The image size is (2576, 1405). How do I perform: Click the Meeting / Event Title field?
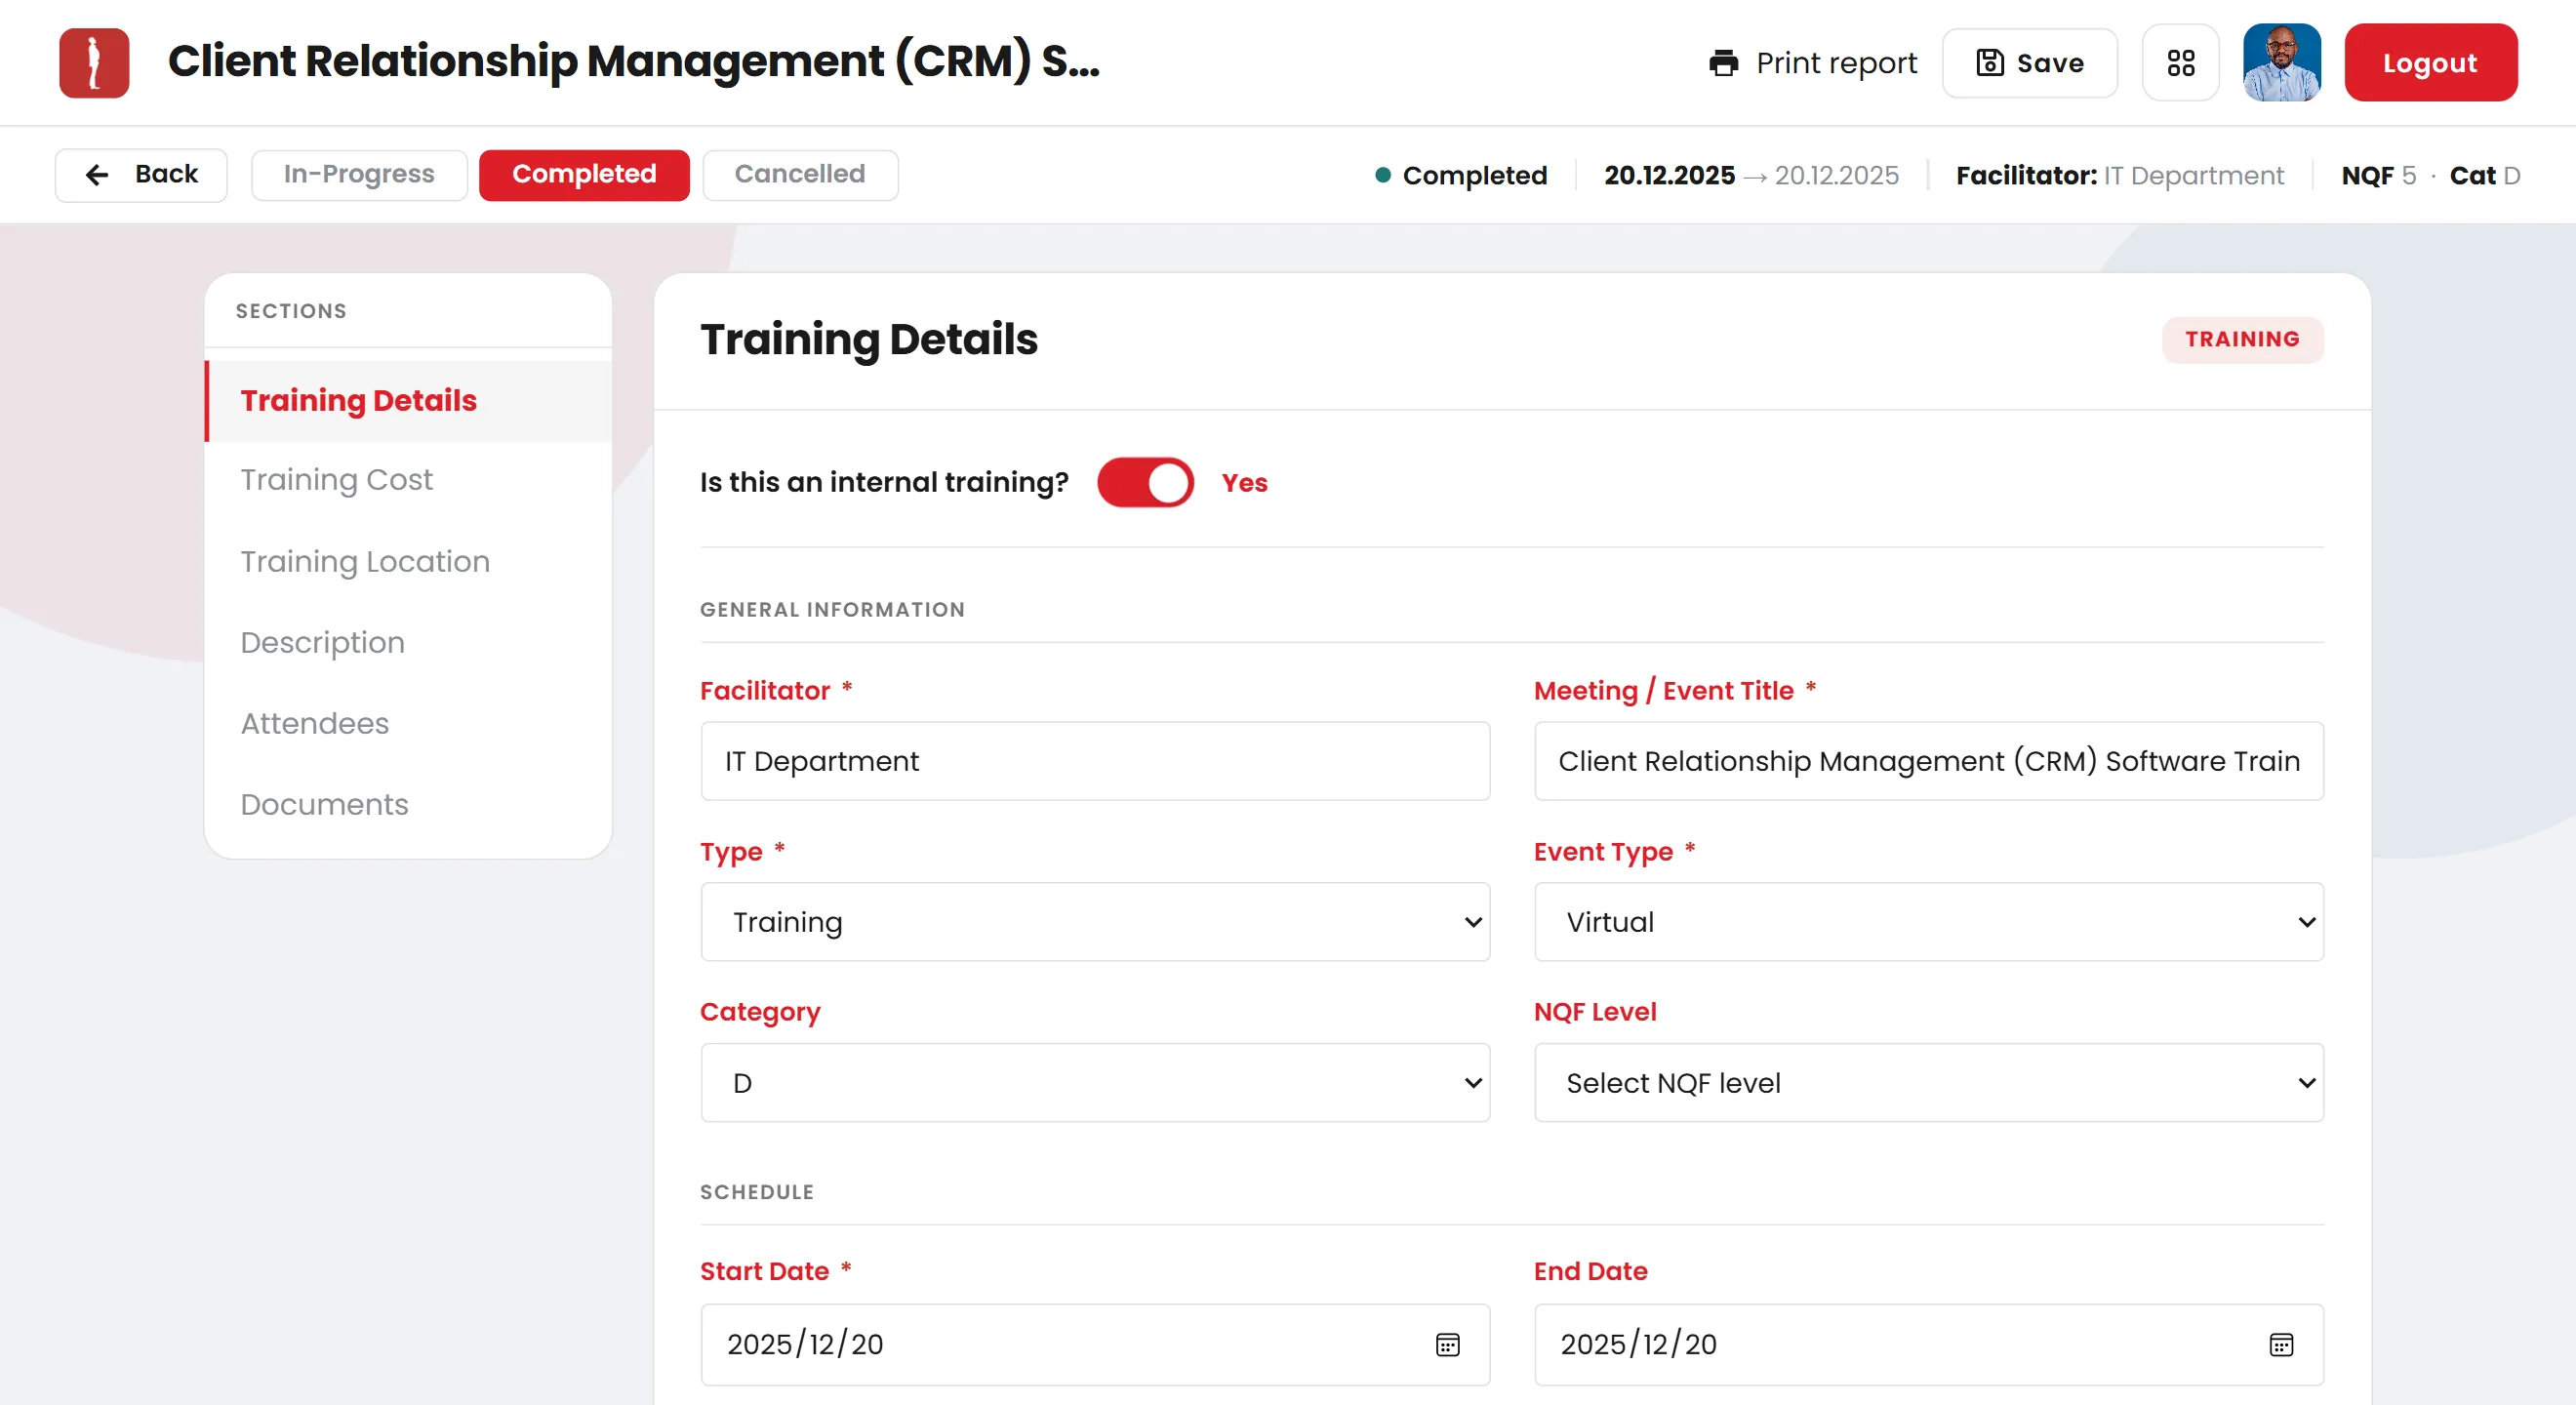[x=1928, y=761]
